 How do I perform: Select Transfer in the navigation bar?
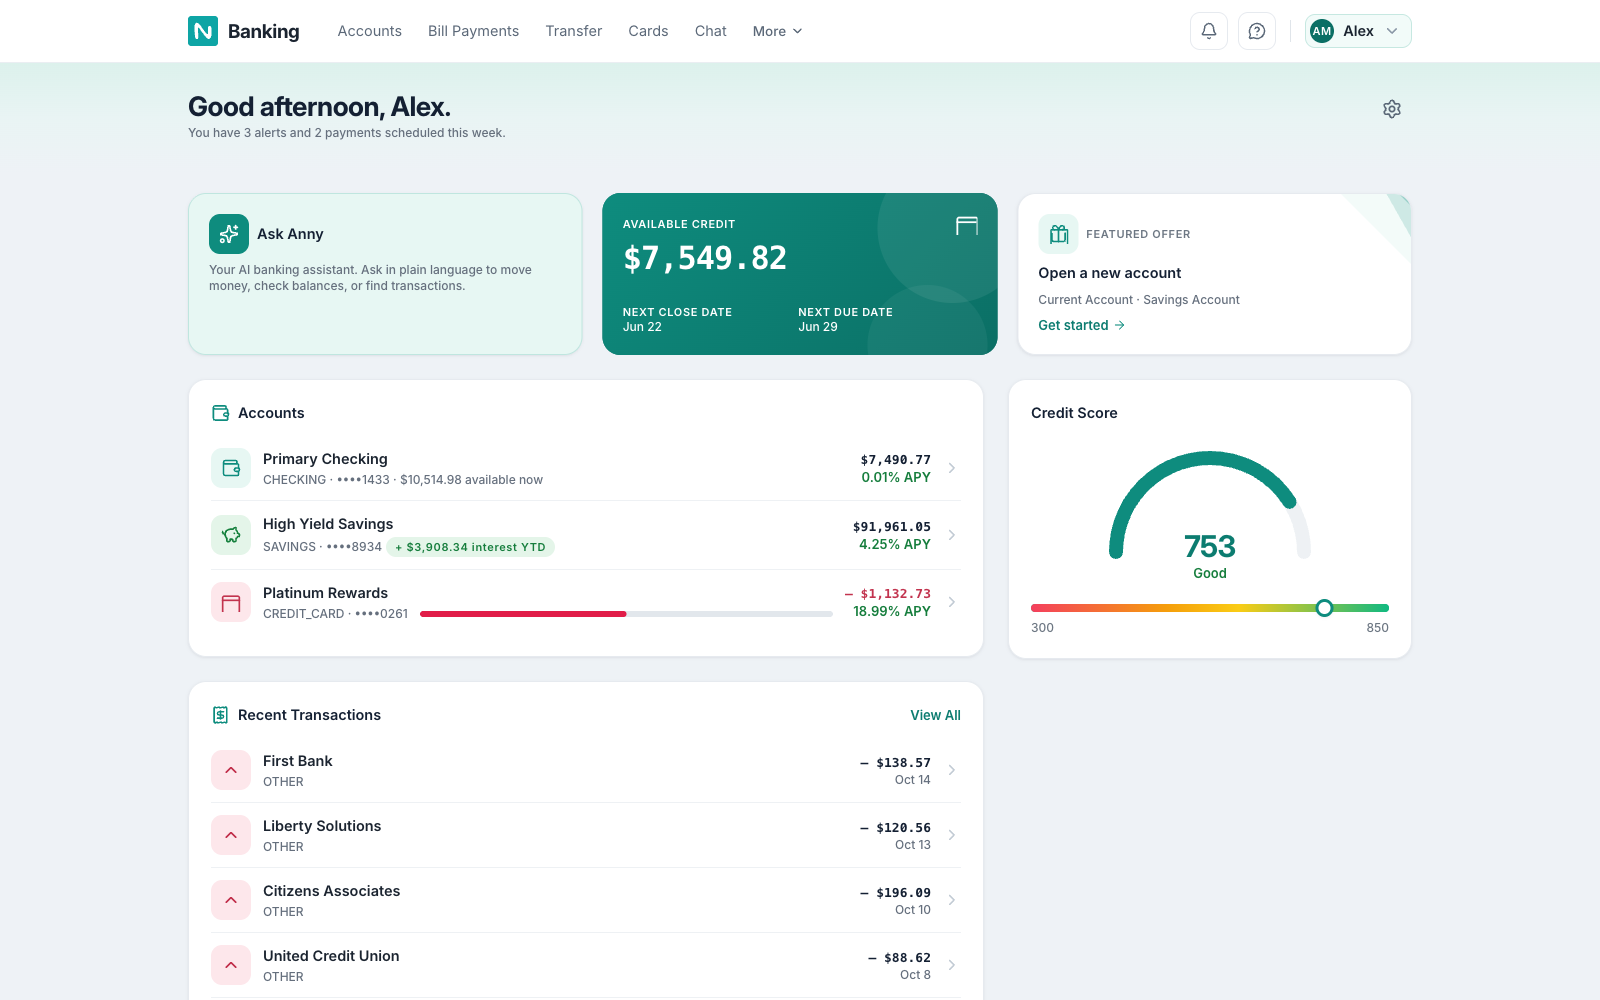(574, 31)
